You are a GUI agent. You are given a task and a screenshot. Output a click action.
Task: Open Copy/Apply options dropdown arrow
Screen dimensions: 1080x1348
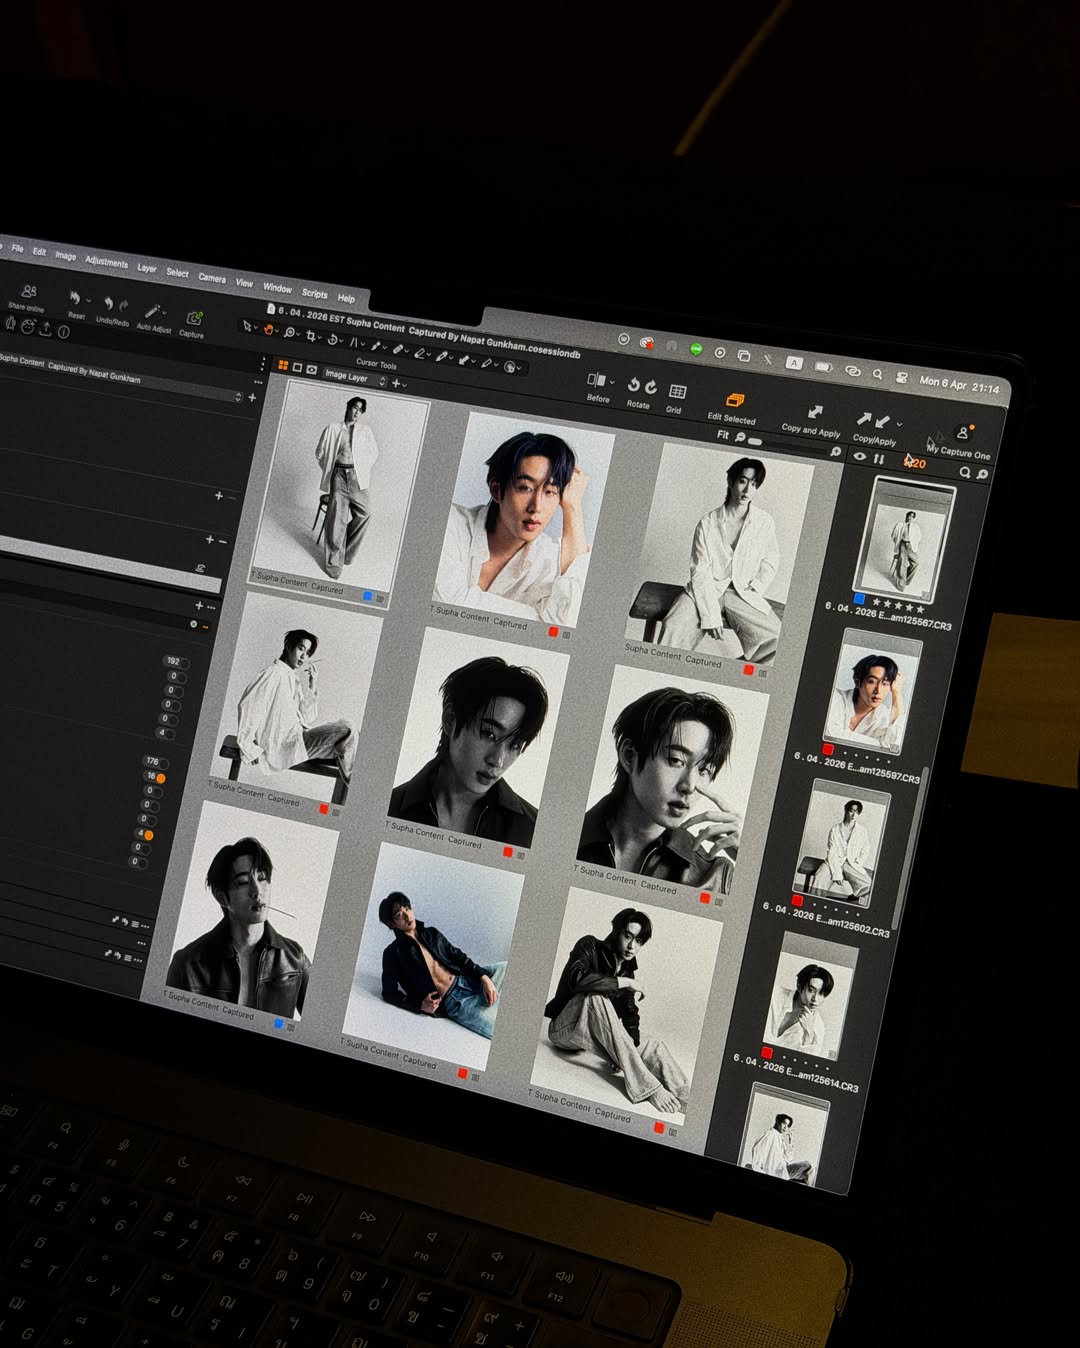899,424
